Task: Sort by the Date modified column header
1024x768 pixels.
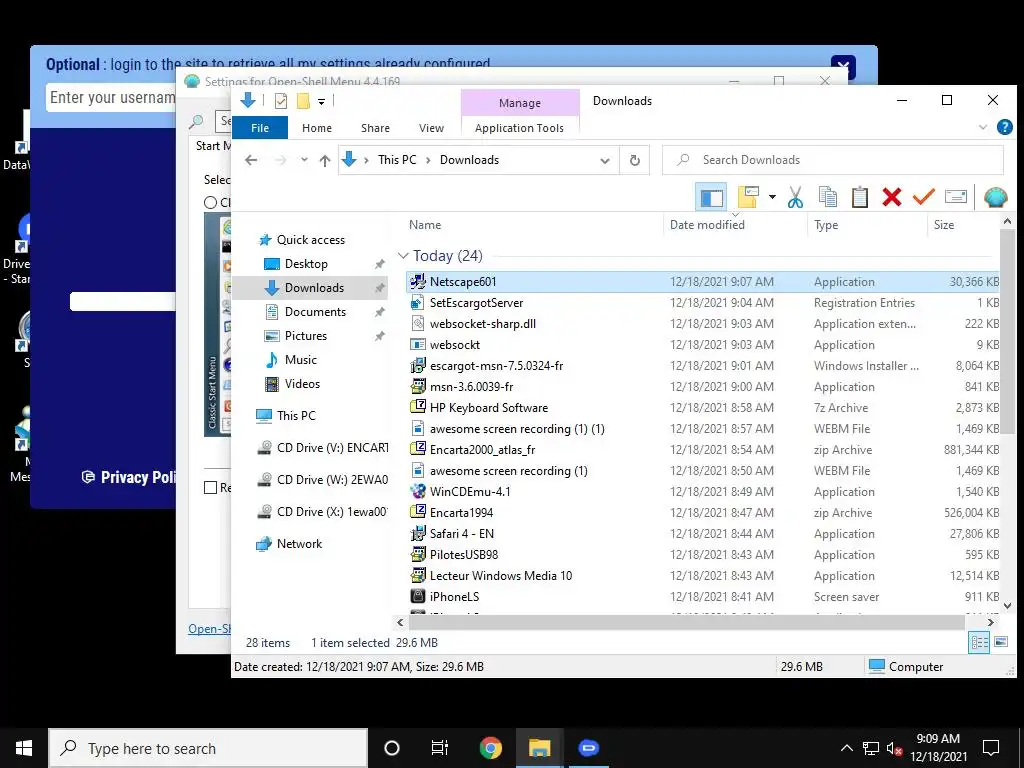Action: 707,225
